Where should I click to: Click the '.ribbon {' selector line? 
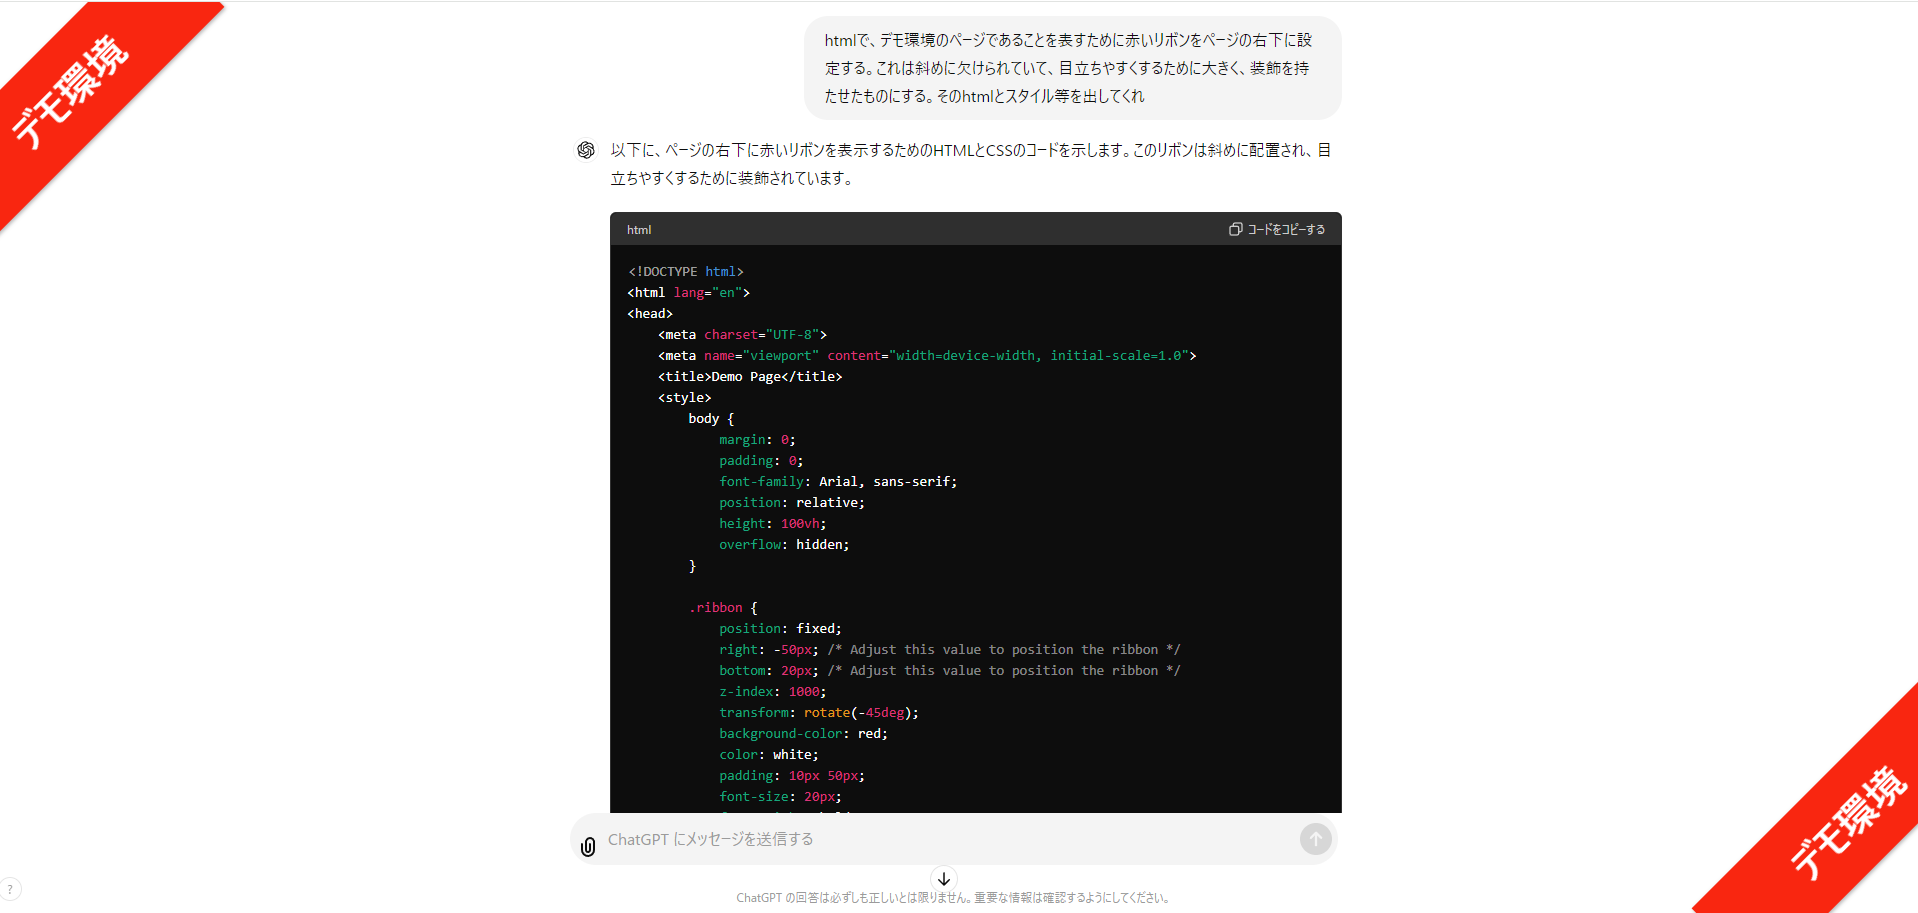pyautogui.click(x=723, y=608)
